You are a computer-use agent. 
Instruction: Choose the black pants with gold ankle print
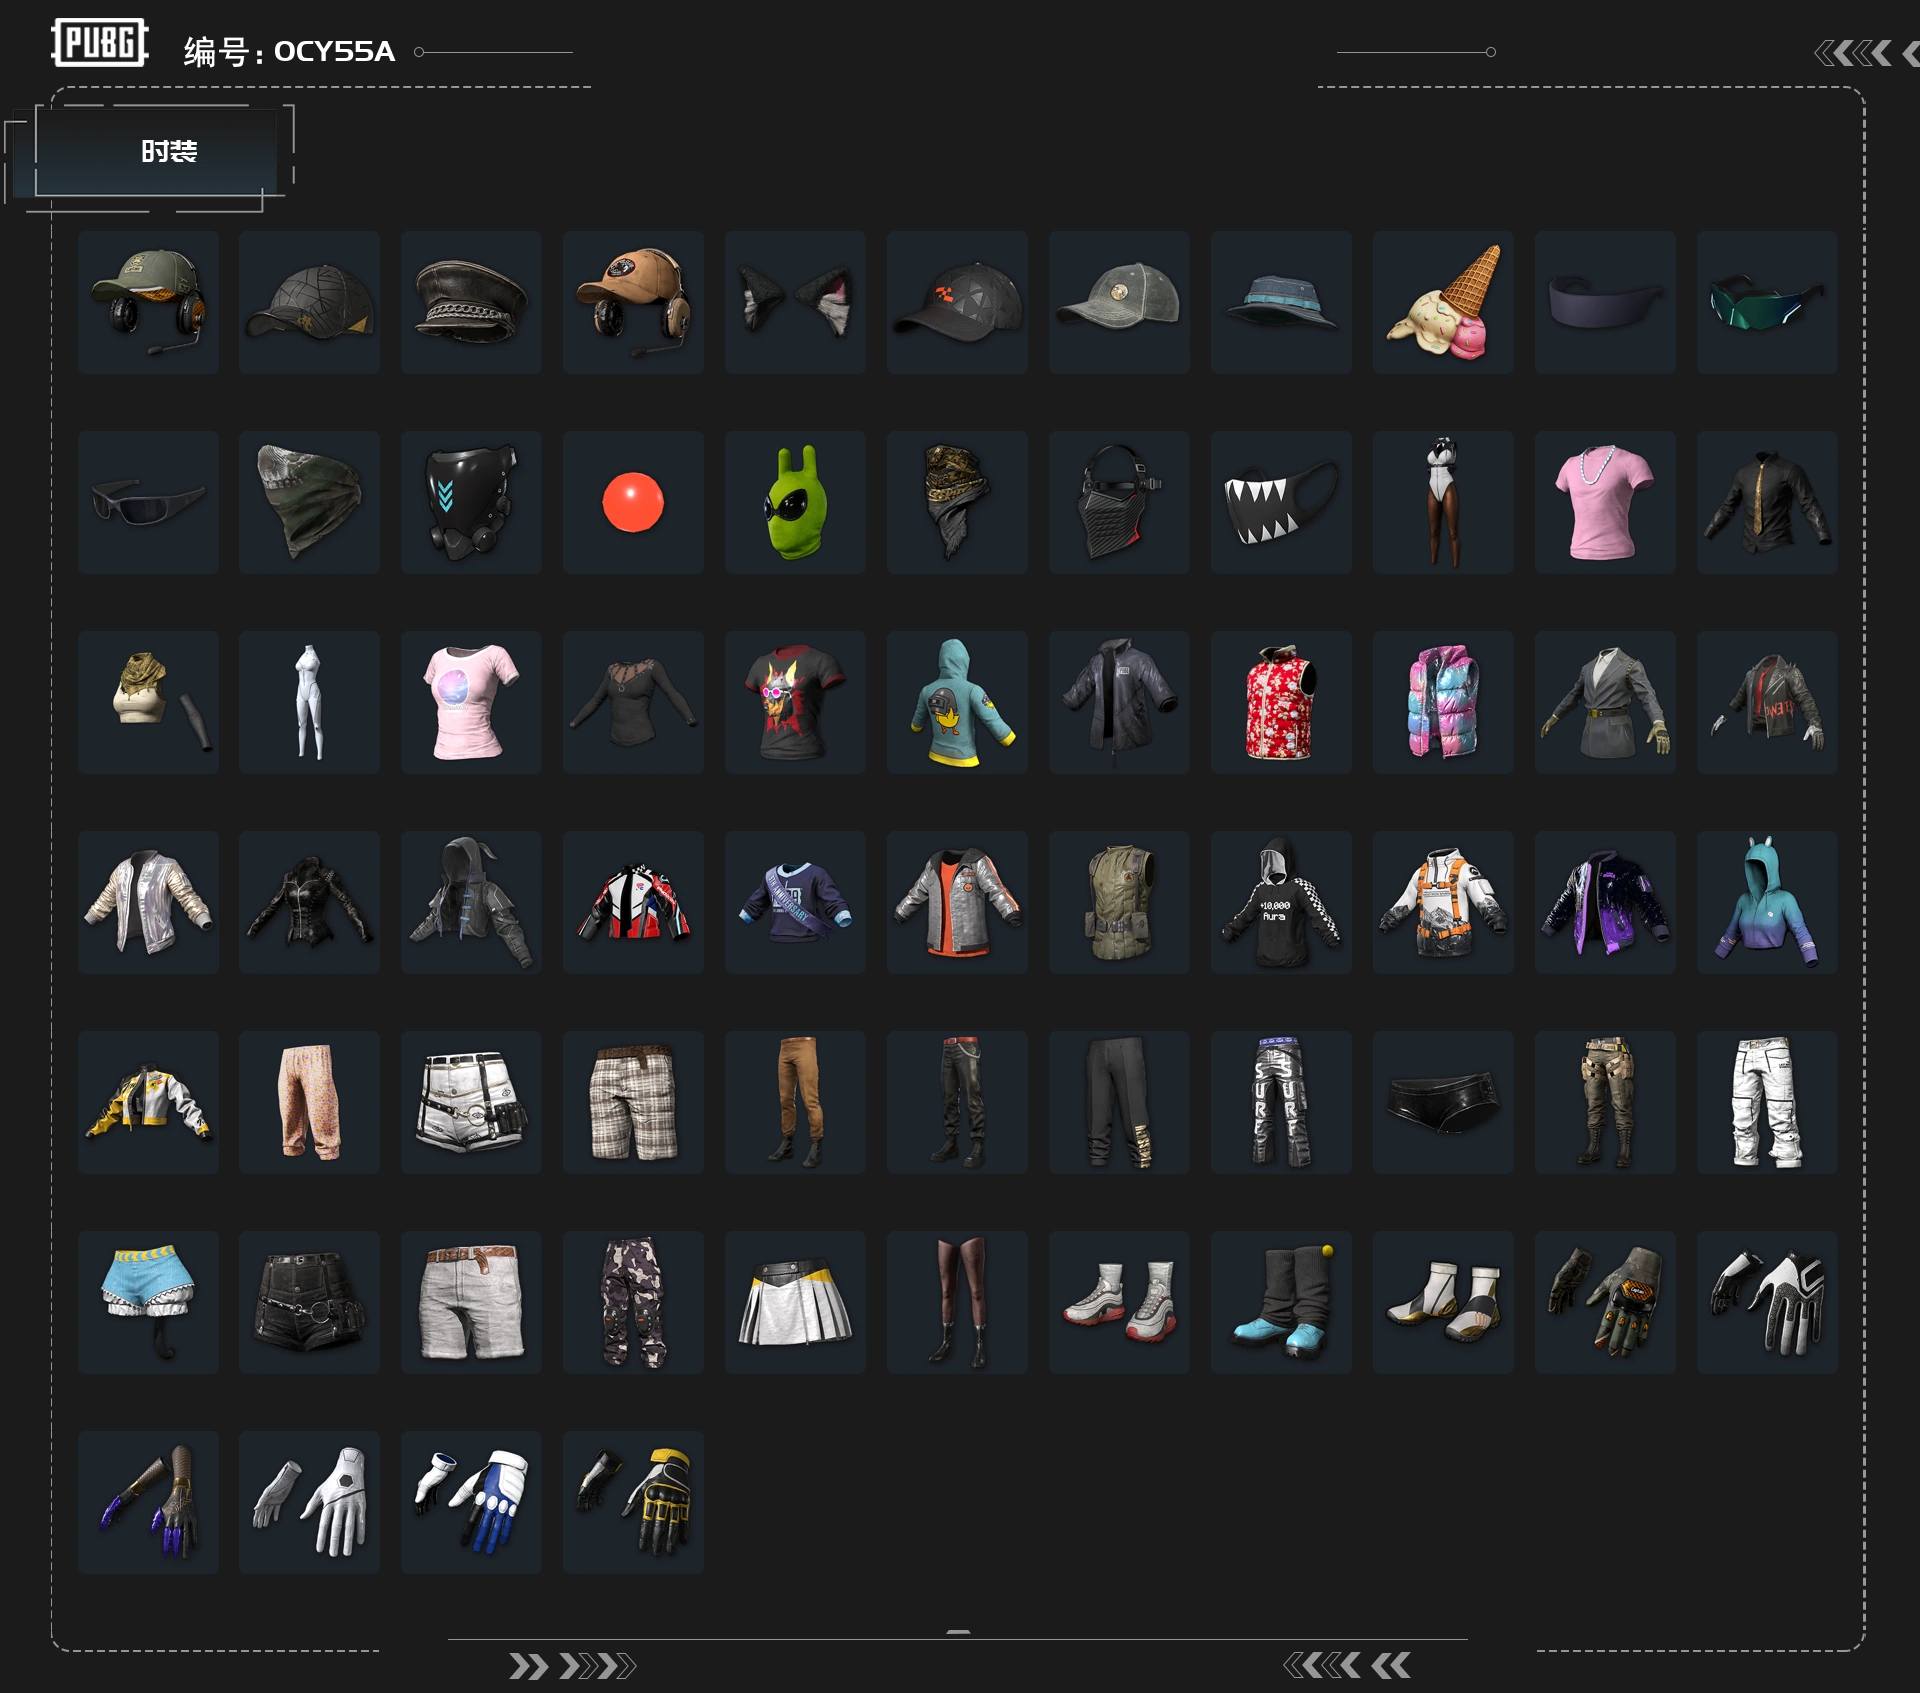click(x=1119, y=1102)
